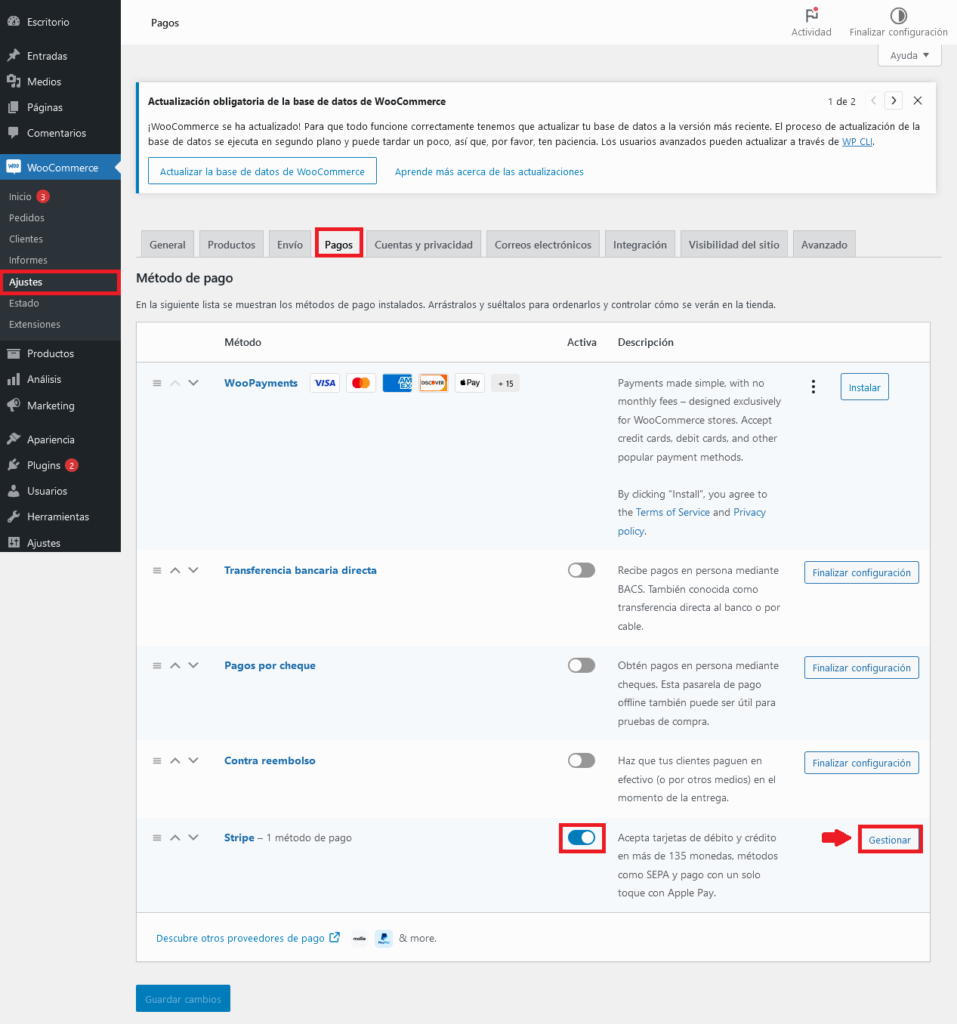This screenshot has width=957, height=1024.
Task: Go to the next notice with the right arrow
Action: coord(894,100)
